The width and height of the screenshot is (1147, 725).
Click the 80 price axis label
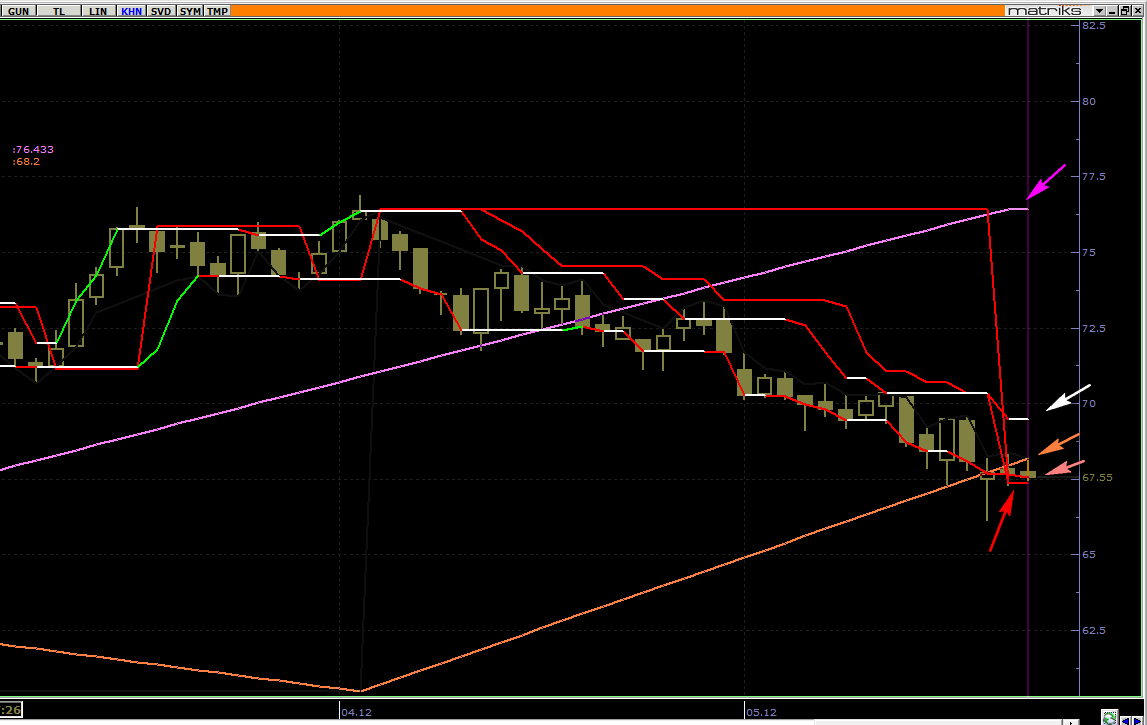tap(1089, 101)
